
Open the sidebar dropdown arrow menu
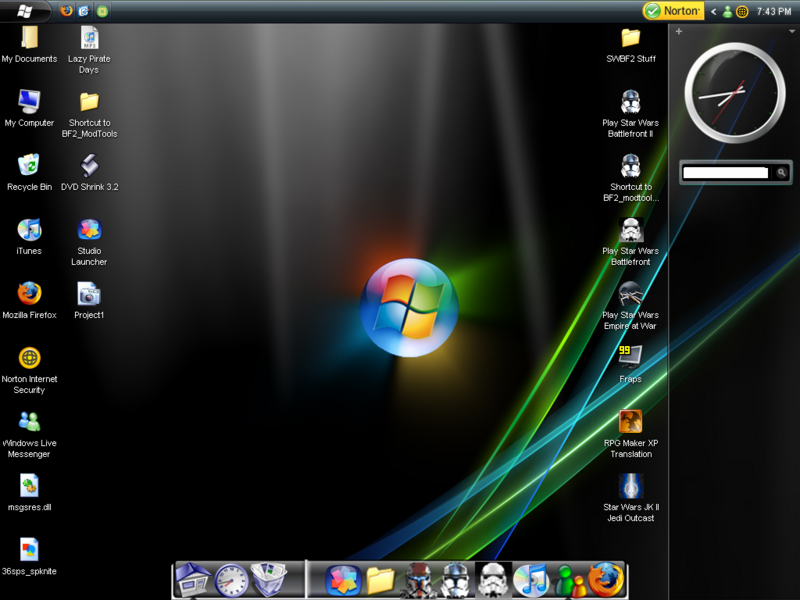click(791, 32)
